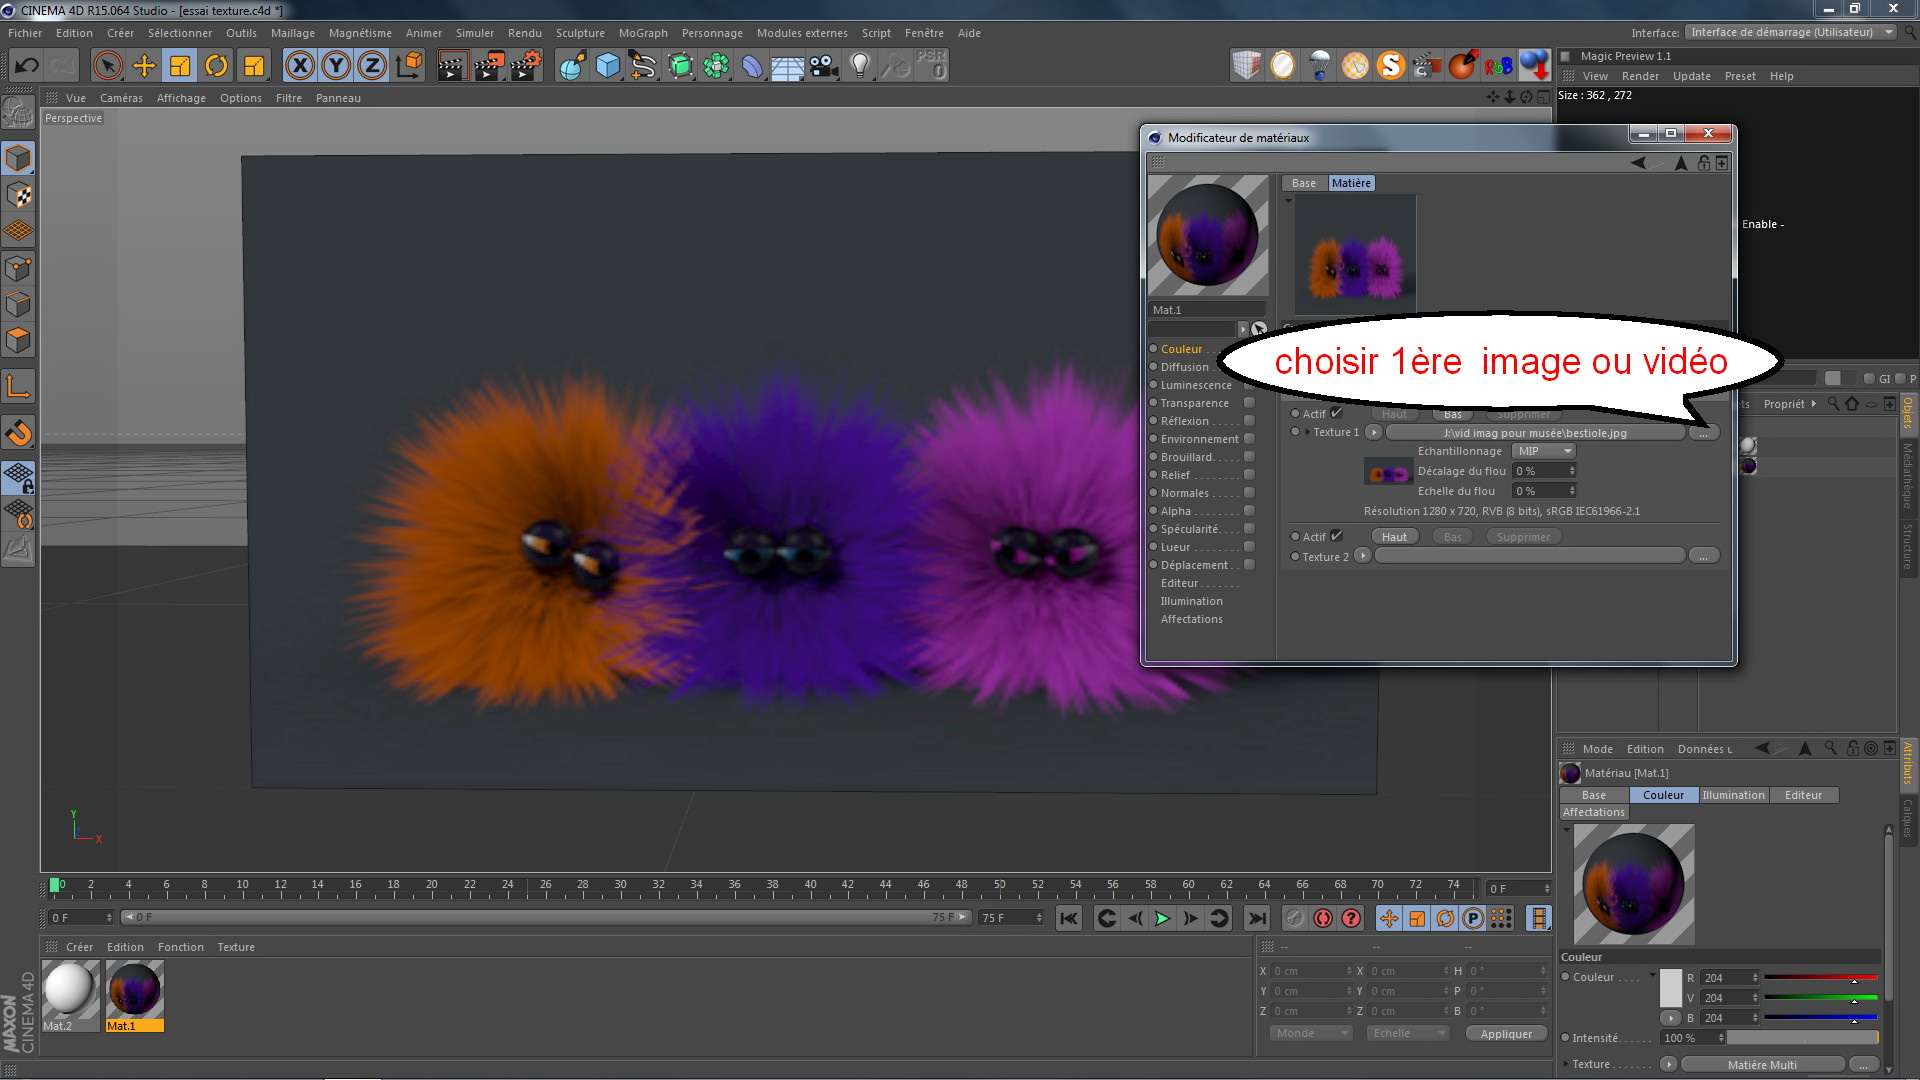Click the Intensité slider bar
Viewport: 1920px width, 1080px height.
(x=1803, y=1038)
